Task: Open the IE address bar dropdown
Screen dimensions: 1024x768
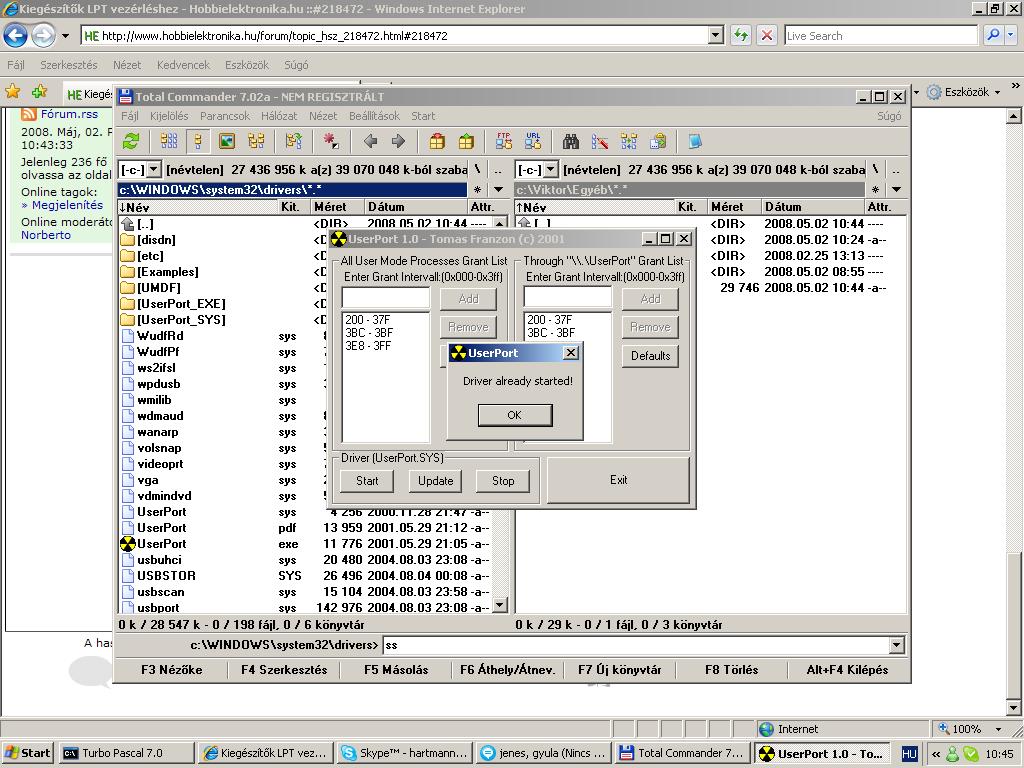Action: click(x=716, y=35)
